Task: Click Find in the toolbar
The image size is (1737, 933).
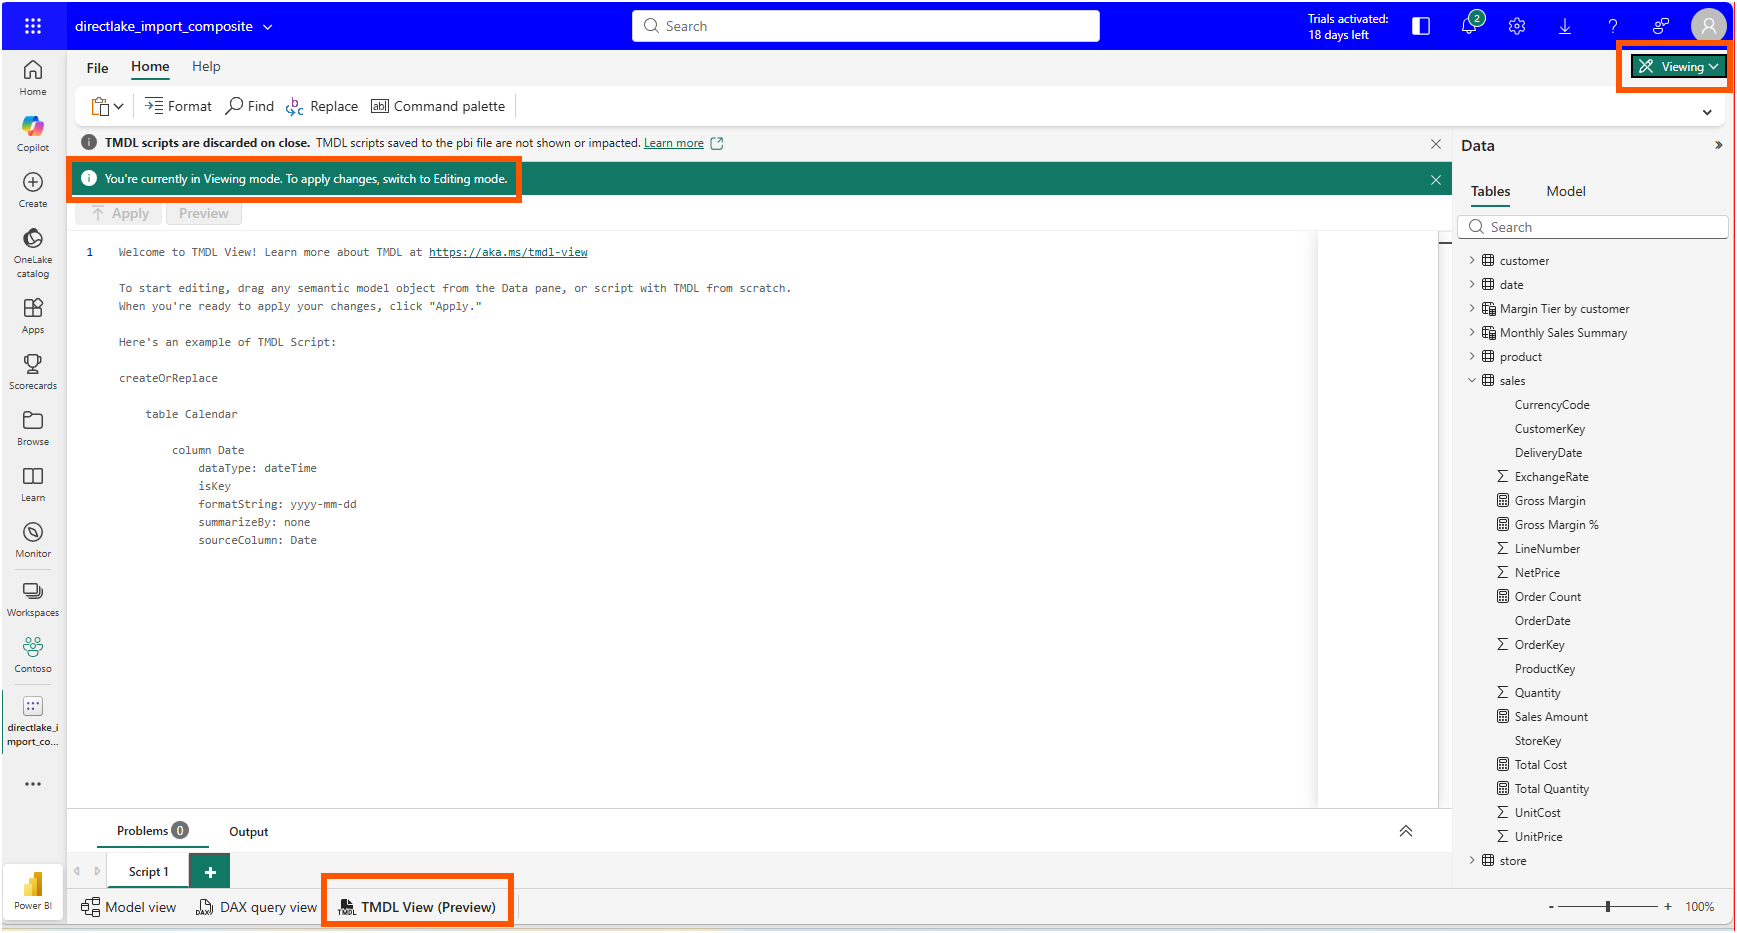Action: click(250, 106)
